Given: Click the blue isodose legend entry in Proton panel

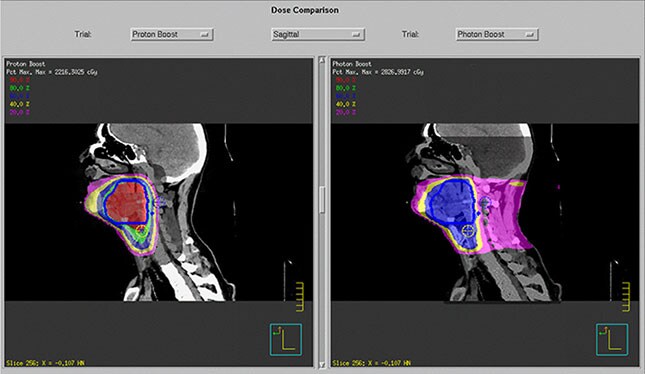Looking at the screenshot, I should click(20, 96).
